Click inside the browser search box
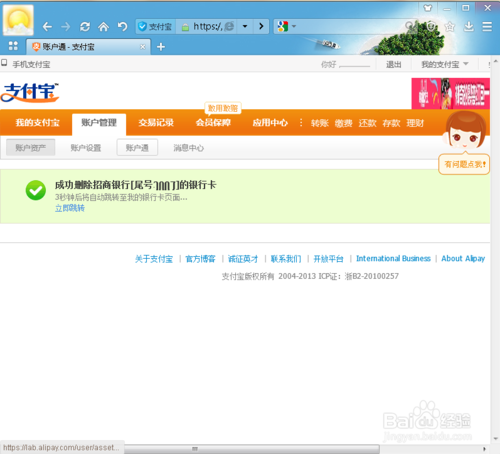Viewport: 500px width, 454px height. [x=350, y=26]
